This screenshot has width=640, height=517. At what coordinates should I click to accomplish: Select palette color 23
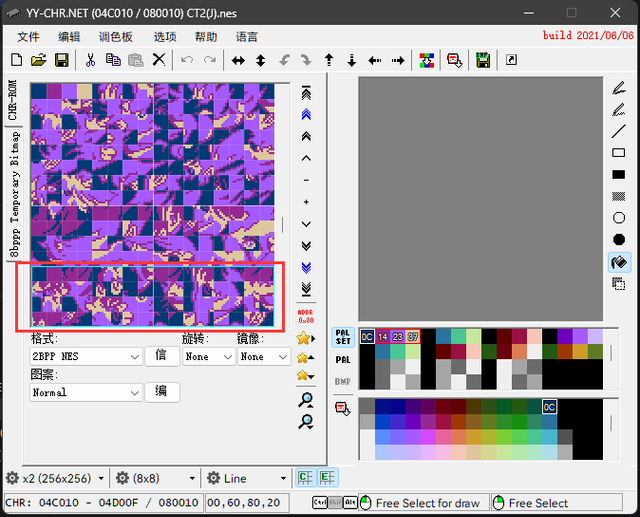tap(398, 337)
